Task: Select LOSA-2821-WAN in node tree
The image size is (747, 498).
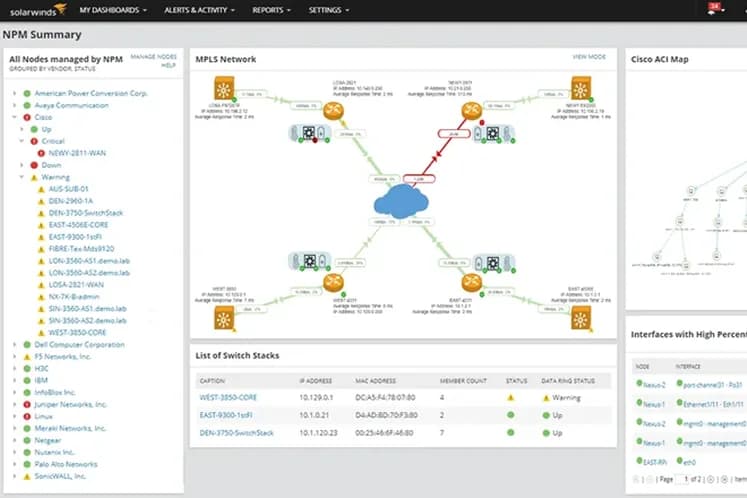Action: point(76,285)
